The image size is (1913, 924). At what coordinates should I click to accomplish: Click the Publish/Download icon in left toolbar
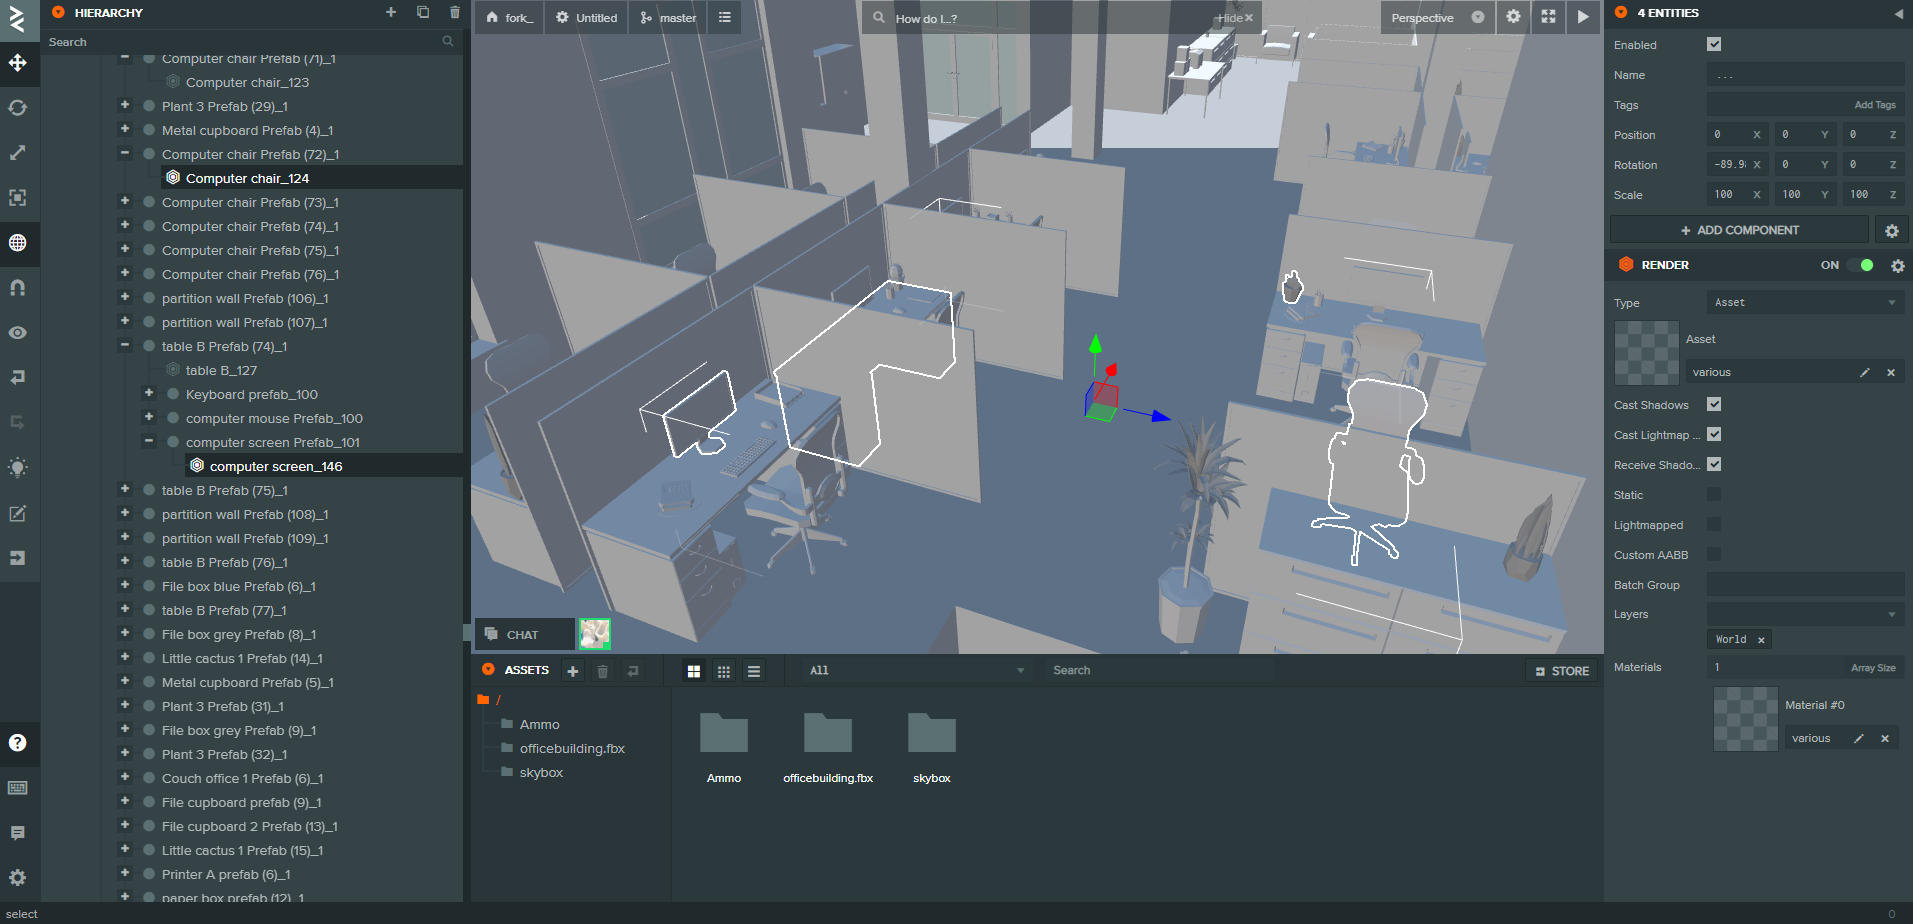pos(18,558)
